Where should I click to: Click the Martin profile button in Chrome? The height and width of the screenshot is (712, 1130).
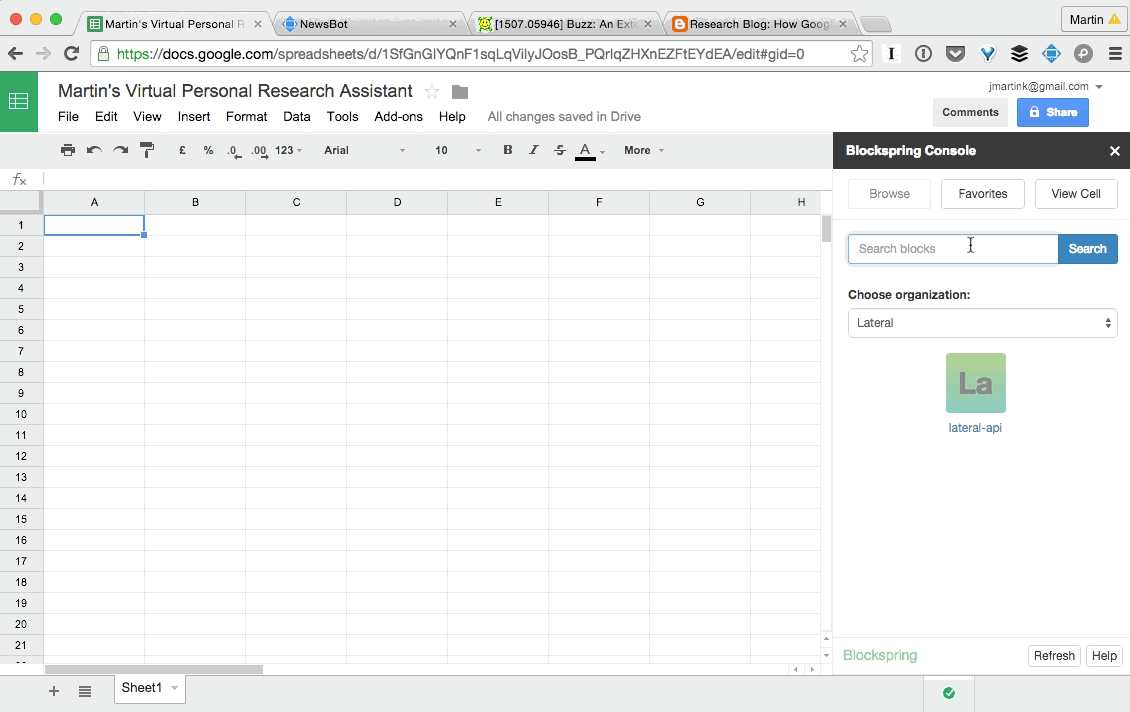tap(1094, 19)
